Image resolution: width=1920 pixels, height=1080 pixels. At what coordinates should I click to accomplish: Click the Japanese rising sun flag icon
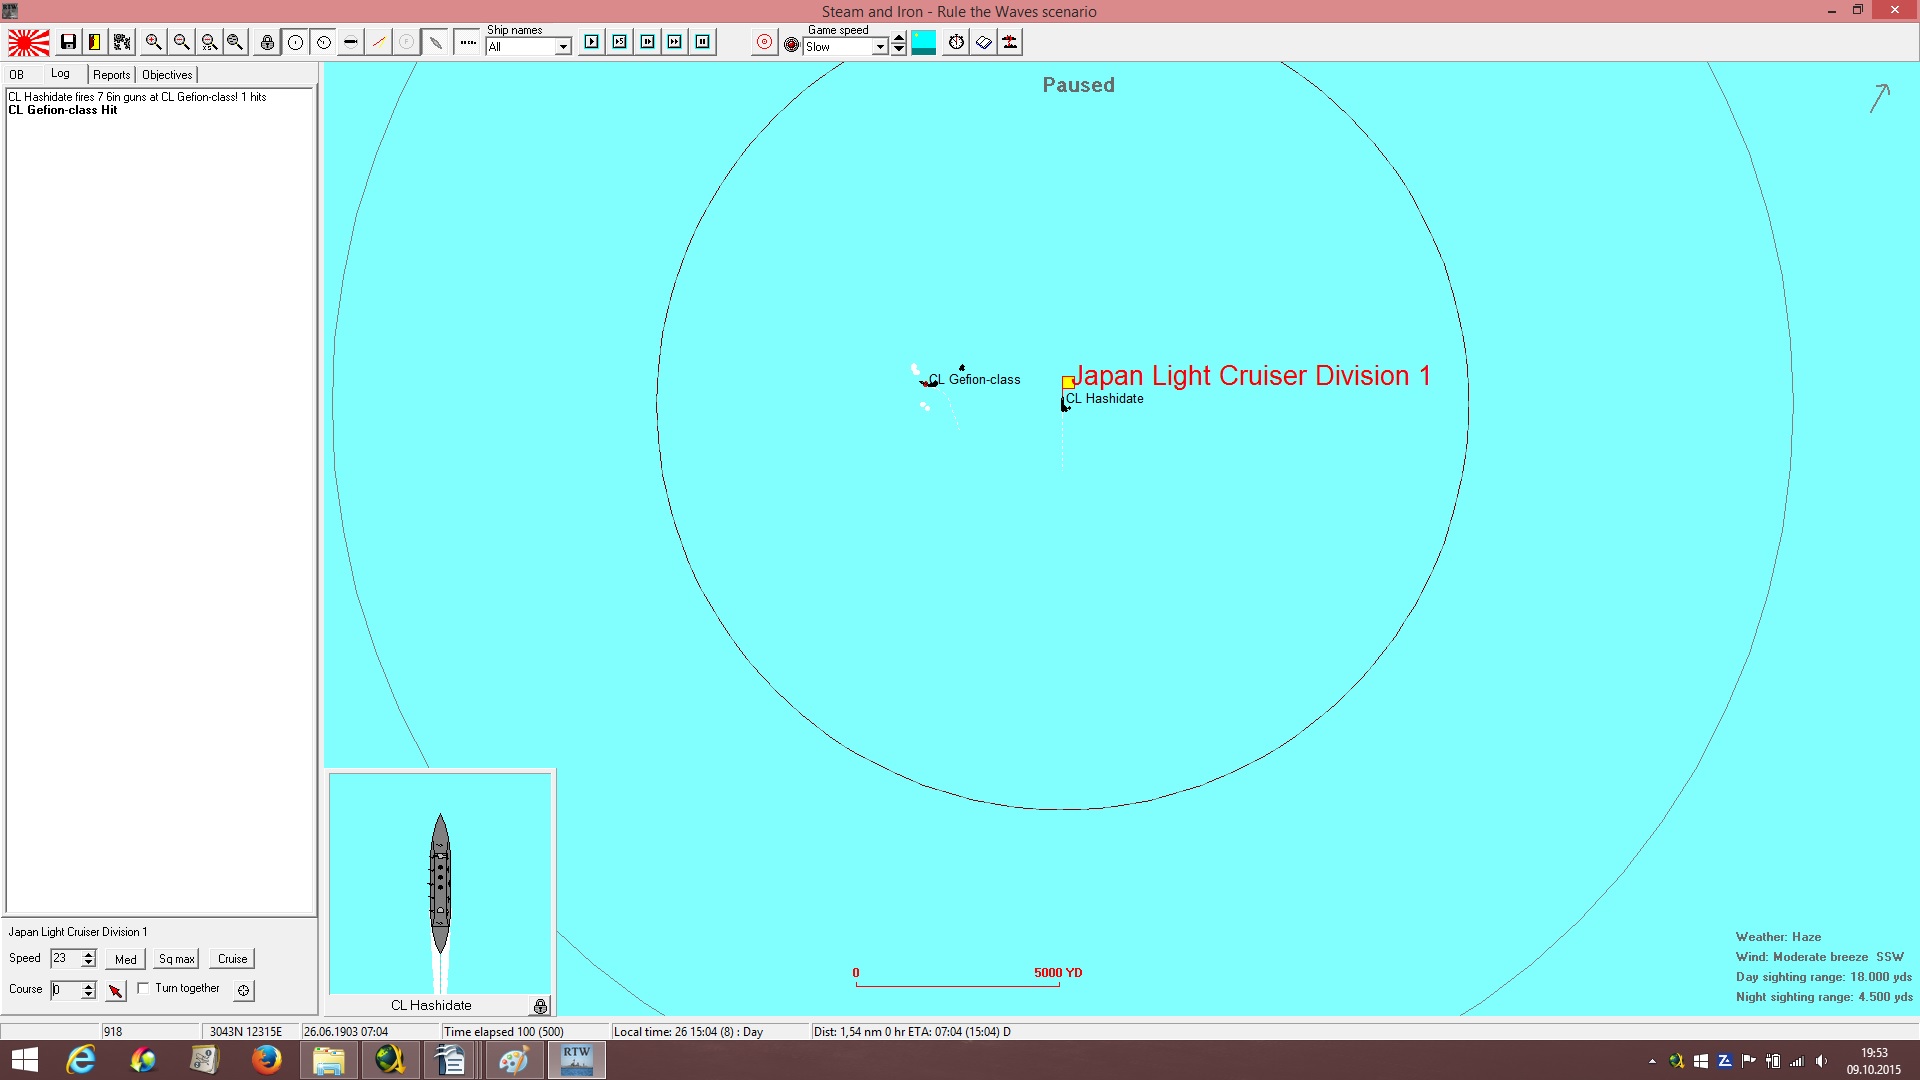point(29,42)
